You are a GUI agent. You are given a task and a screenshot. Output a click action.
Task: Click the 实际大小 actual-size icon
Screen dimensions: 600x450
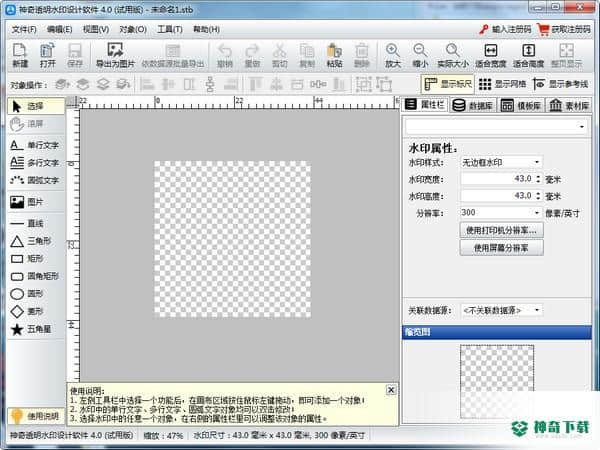click(453, 55)
